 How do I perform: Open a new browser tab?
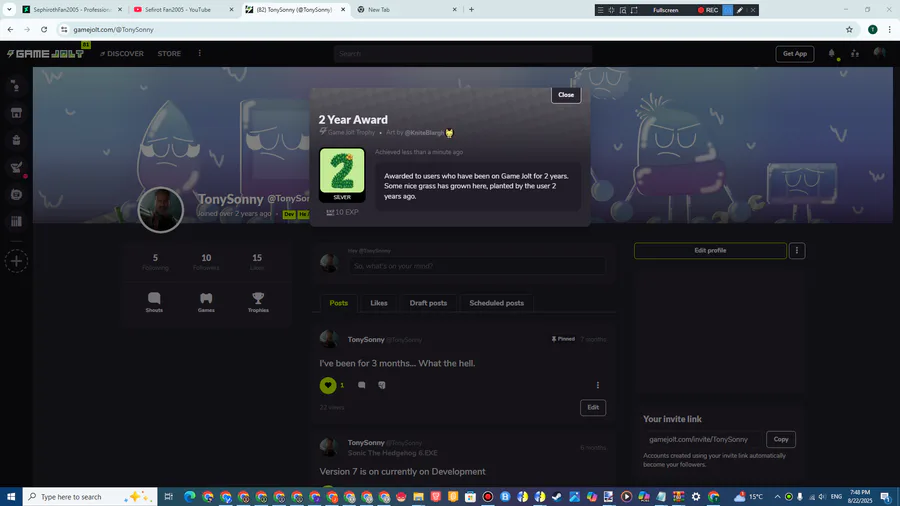pos(471,10)
